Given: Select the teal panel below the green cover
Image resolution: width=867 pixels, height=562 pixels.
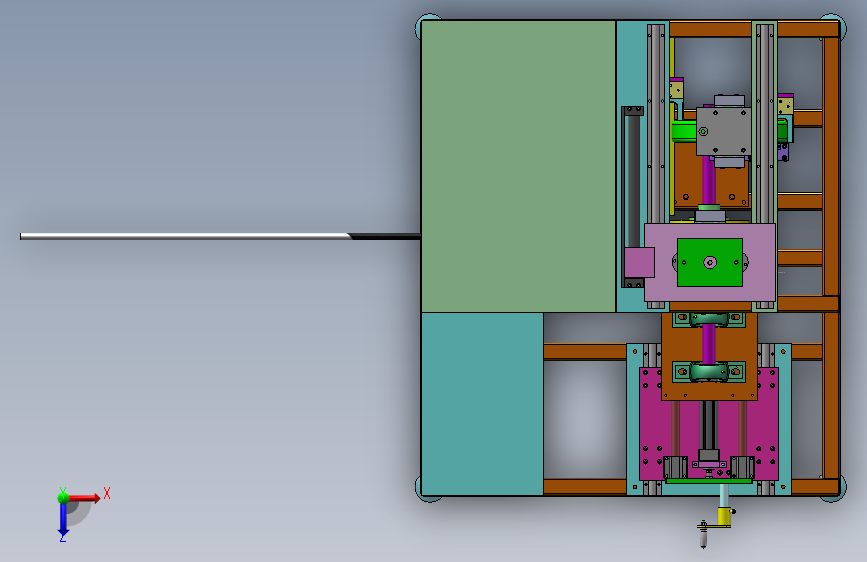Looking at the screenshot, I should 482,404.
